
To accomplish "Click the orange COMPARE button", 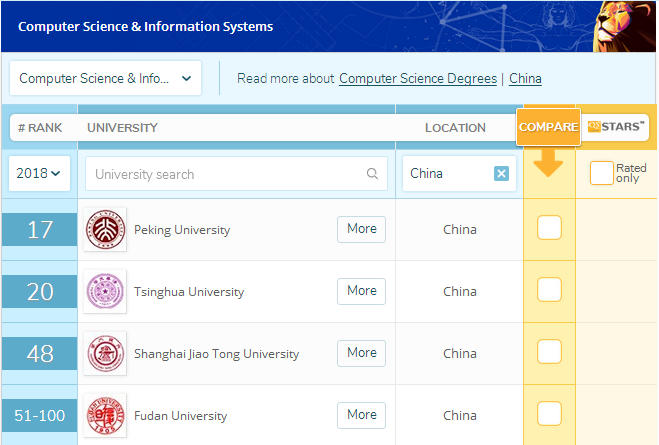I will (x=548, y=127).
